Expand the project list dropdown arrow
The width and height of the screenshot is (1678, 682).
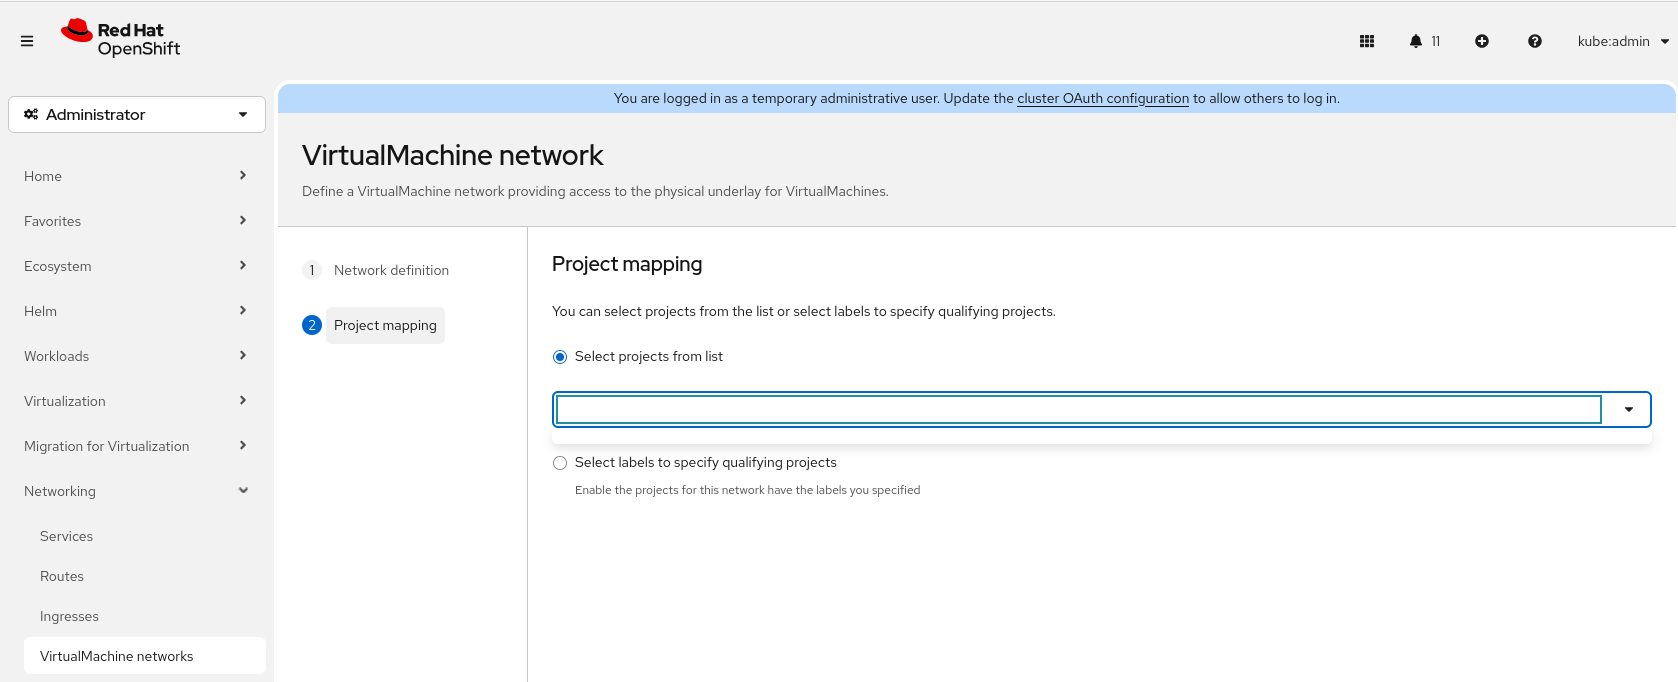click(1628, 409)
